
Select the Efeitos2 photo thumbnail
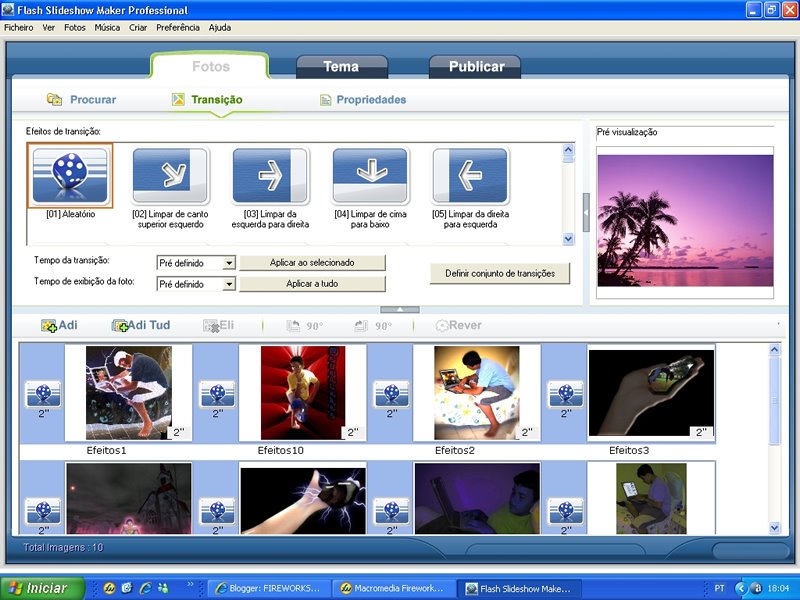[477, 393]
